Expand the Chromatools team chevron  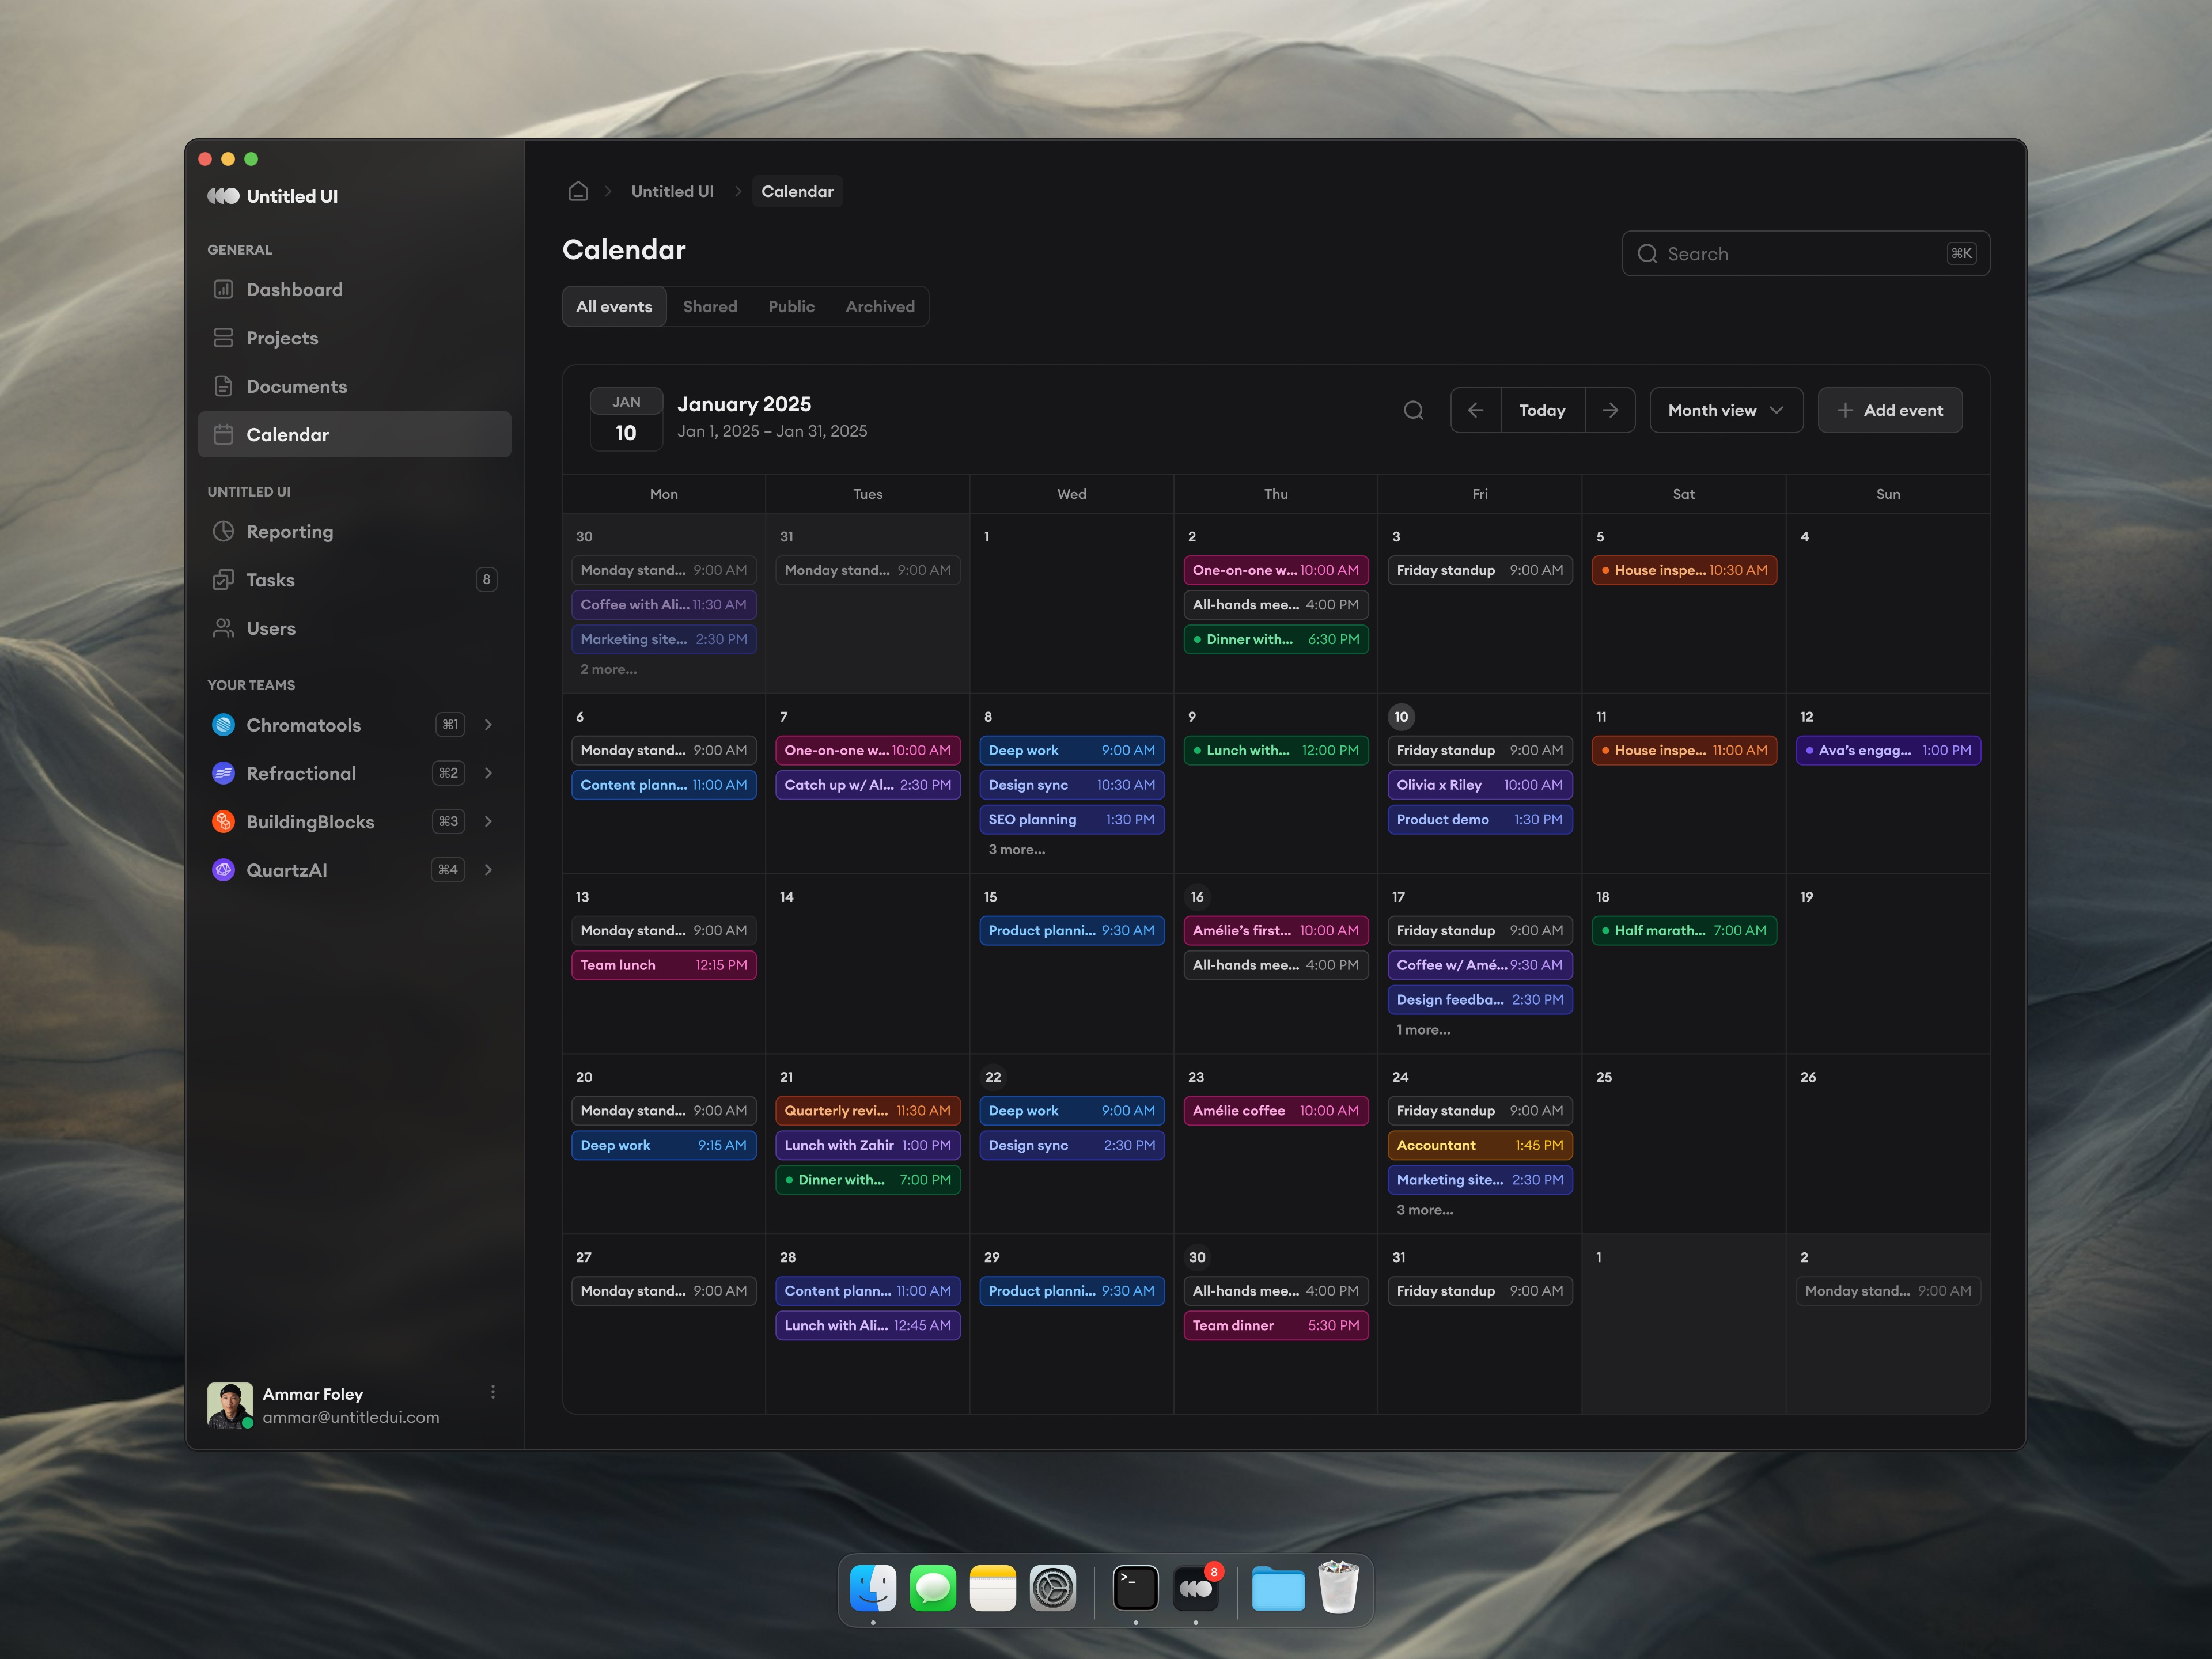tap(488, 725)
